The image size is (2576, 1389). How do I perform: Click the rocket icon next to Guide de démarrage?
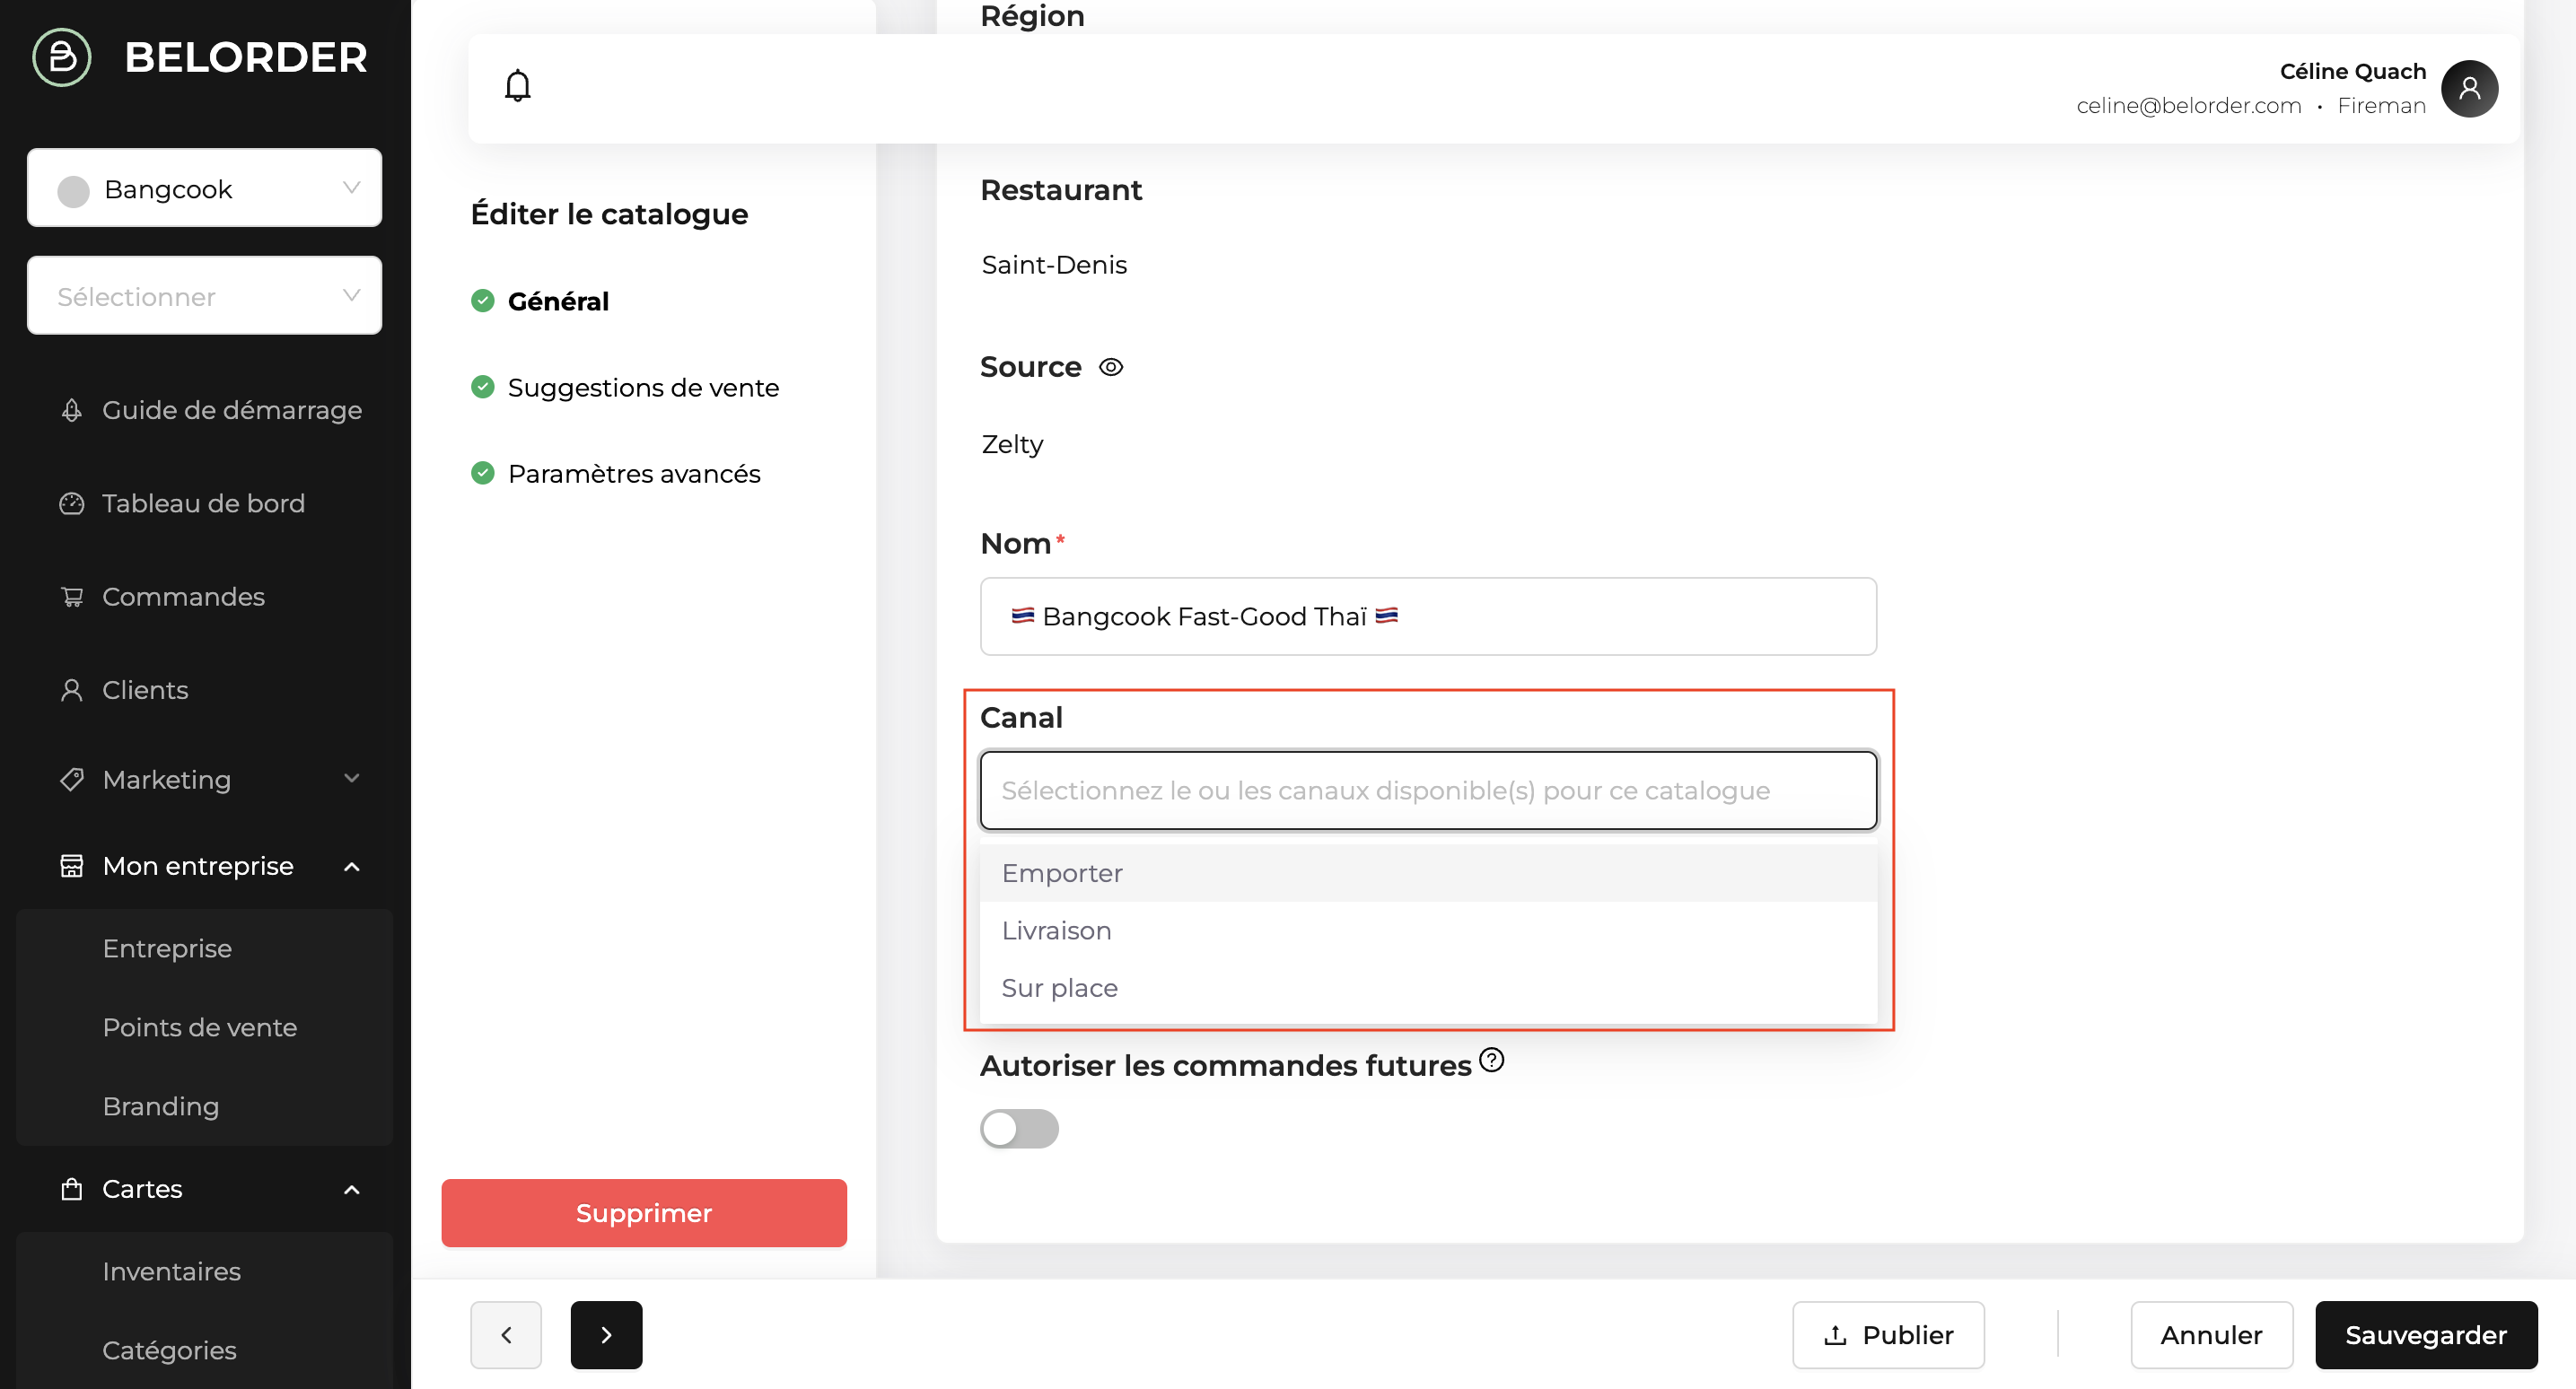pyautogui.click(x=72, y=410)
